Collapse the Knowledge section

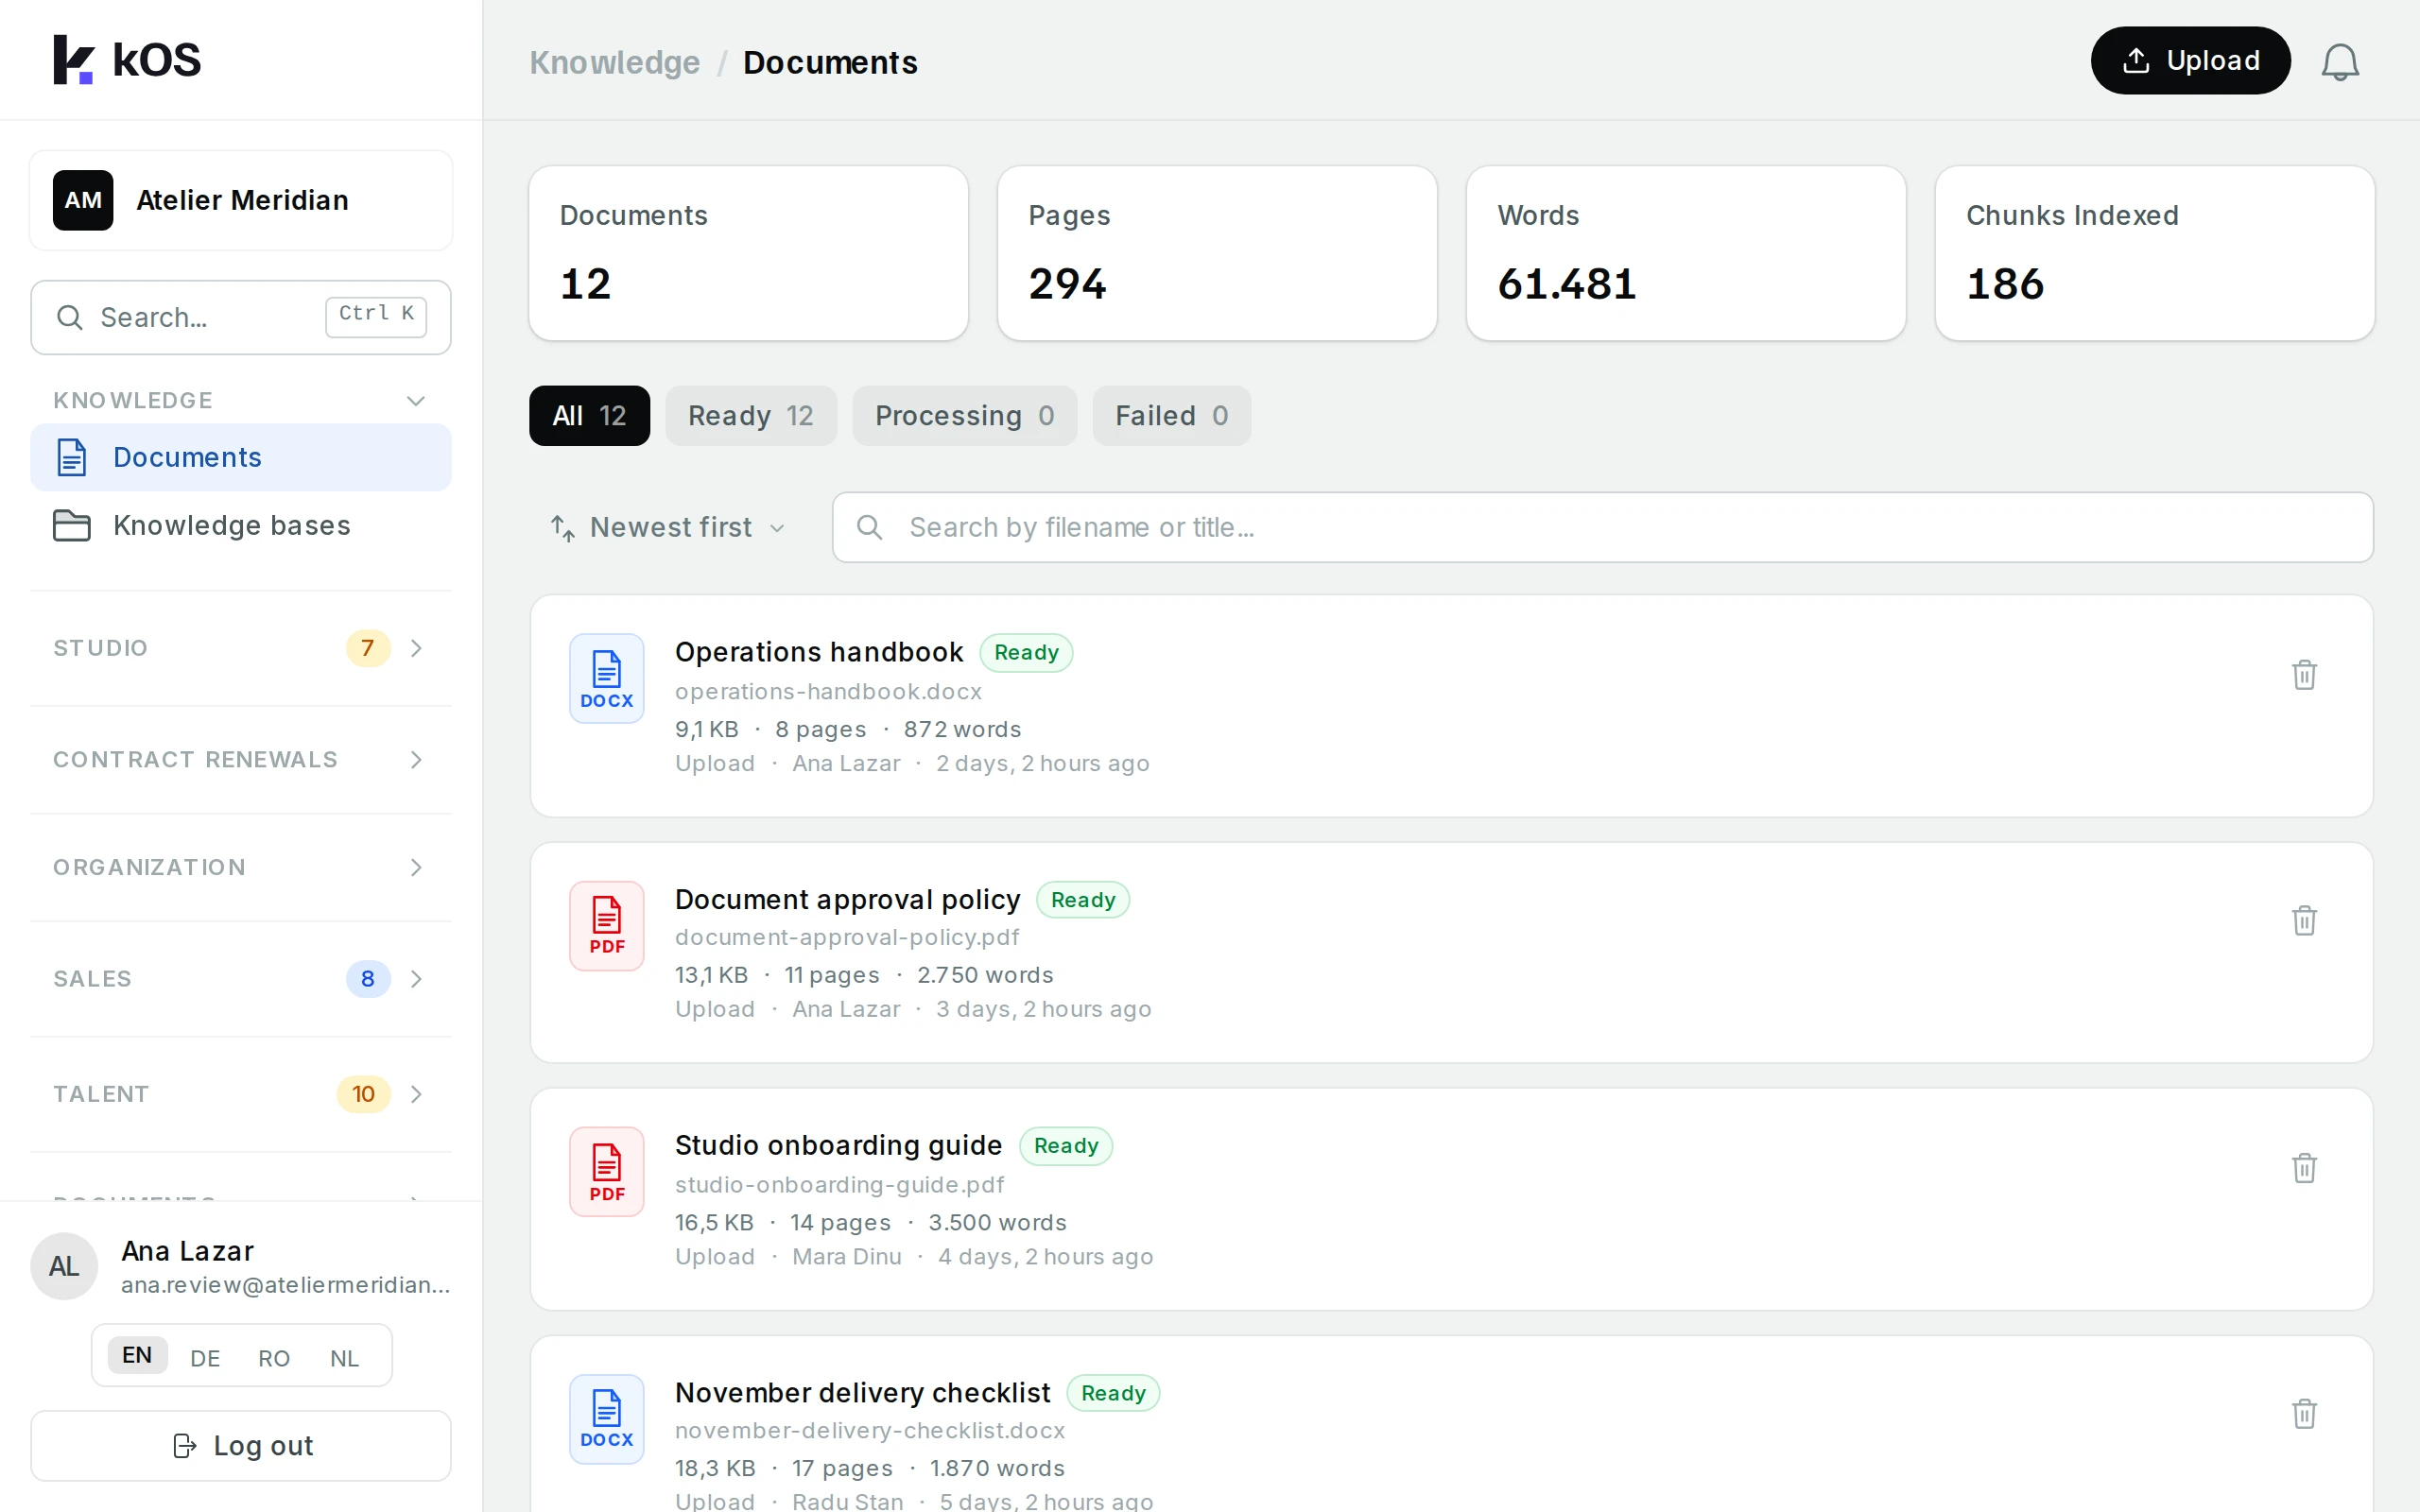pos(416,401)
